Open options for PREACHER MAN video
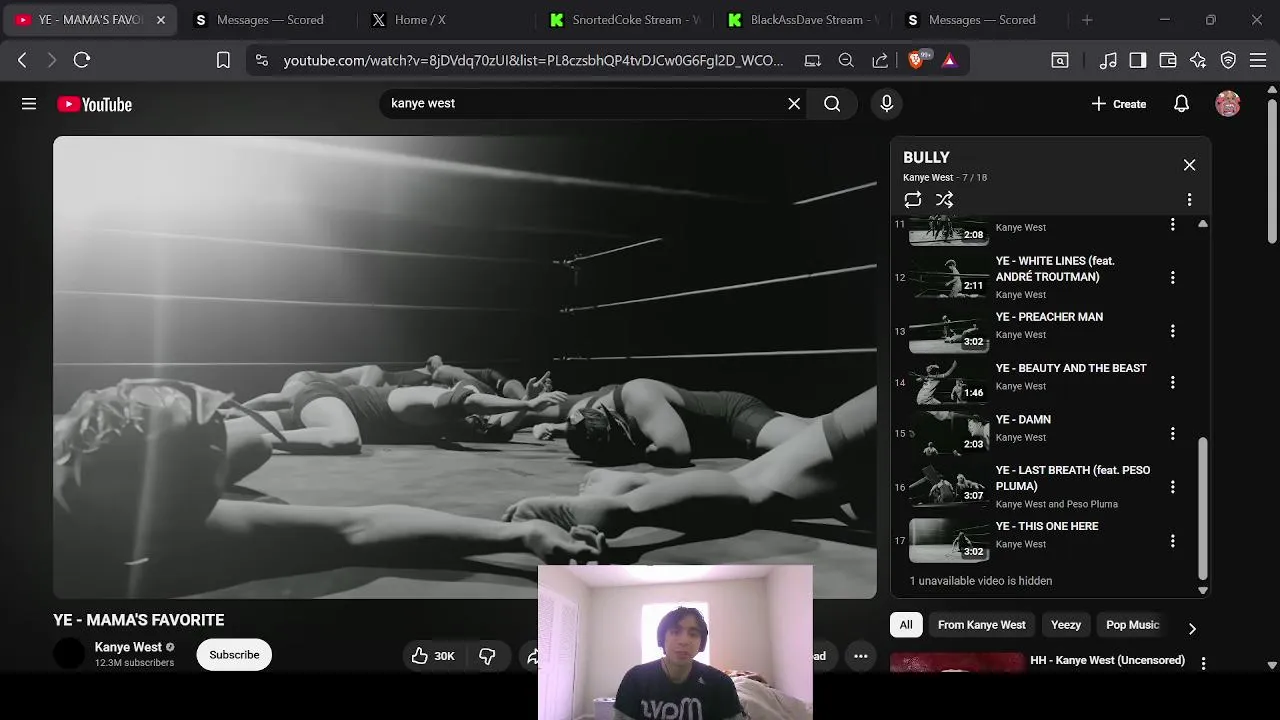This screenshot has width=1280, height=720. click(1172, 331)
